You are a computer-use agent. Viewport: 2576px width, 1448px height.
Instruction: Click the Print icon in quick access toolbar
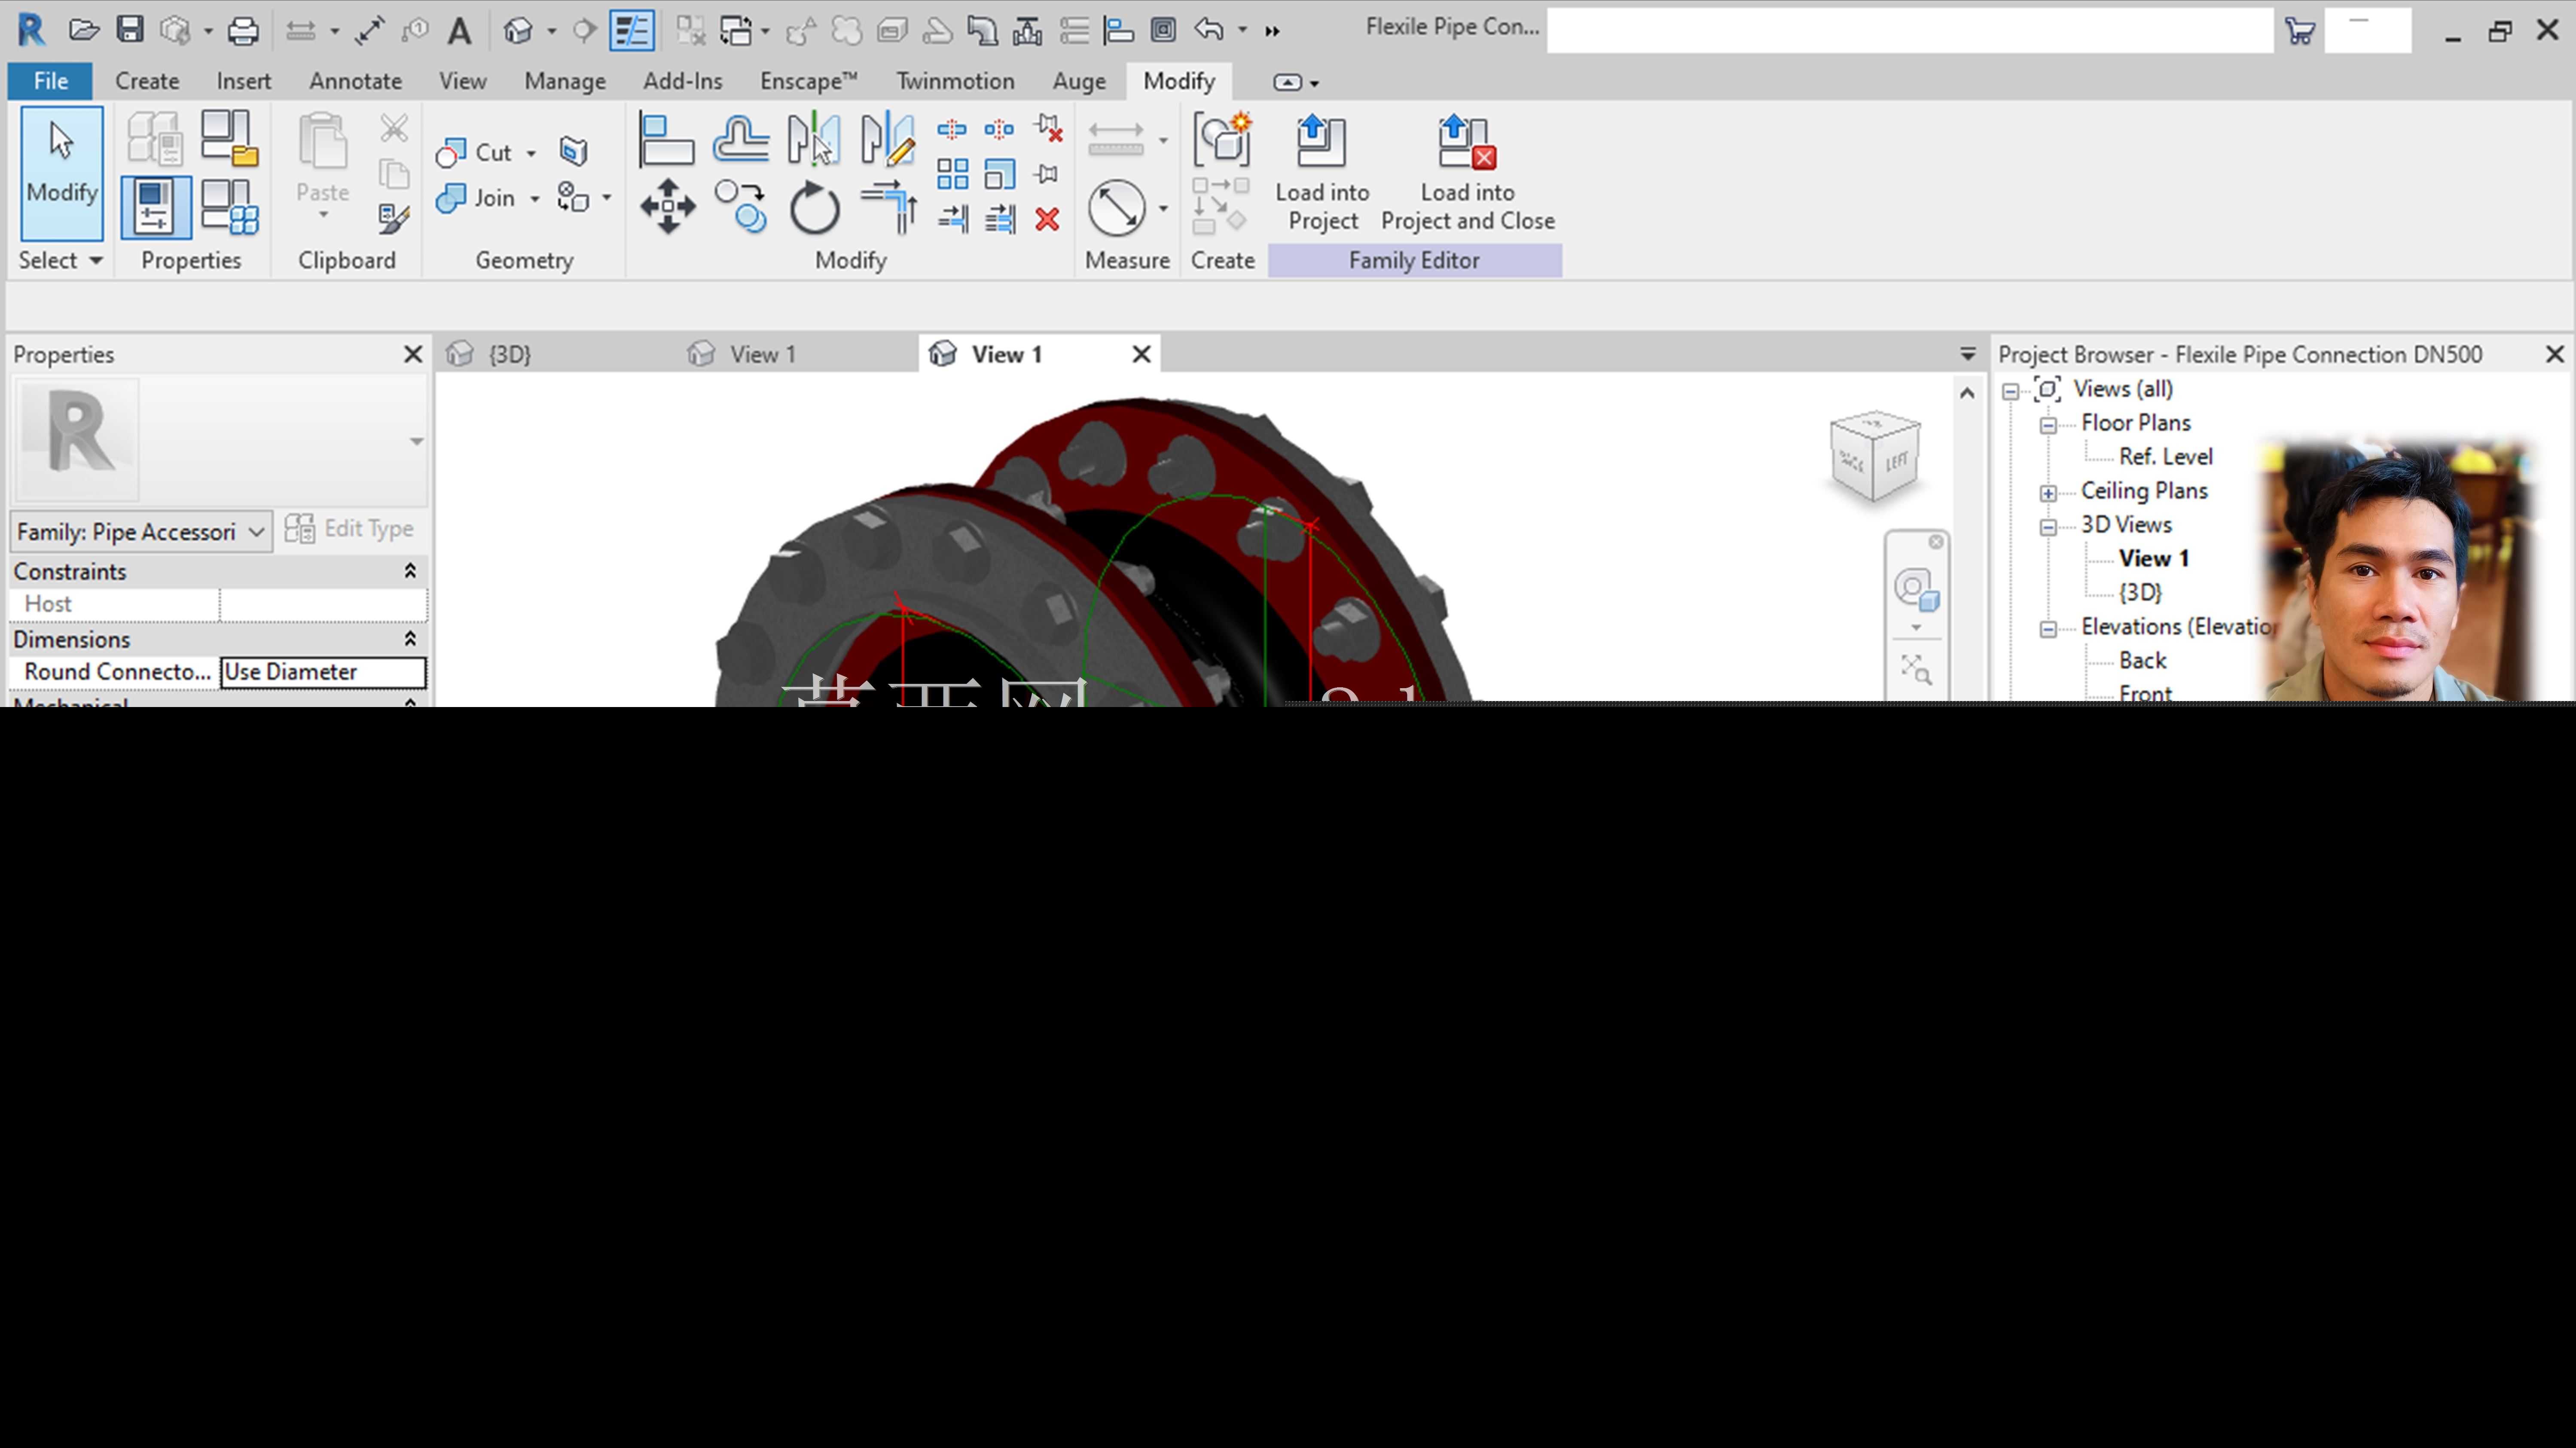pos(243,31)
